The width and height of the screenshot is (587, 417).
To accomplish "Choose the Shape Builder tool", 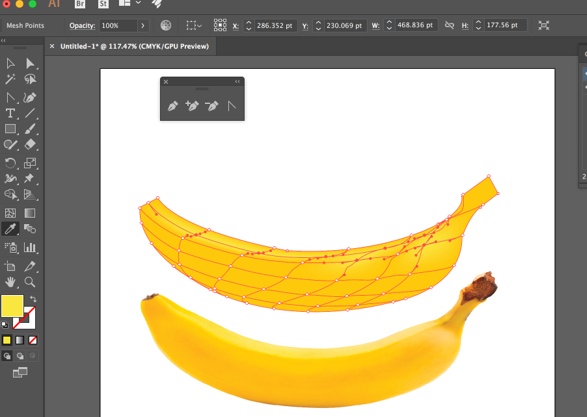I will (10, 194).
